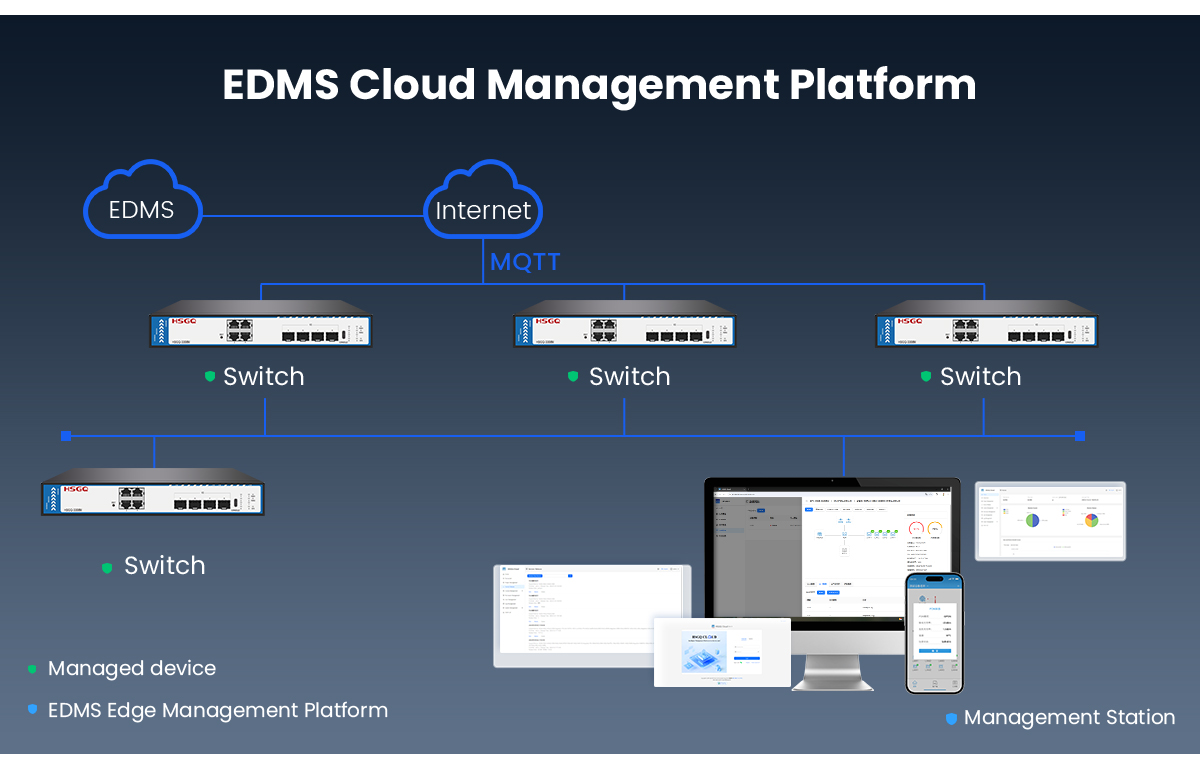Click the blue shield beside EDMS Edge Management Platform
Image resolution: width=1200 pixels, height=771 pixels.
click(32, 709)
